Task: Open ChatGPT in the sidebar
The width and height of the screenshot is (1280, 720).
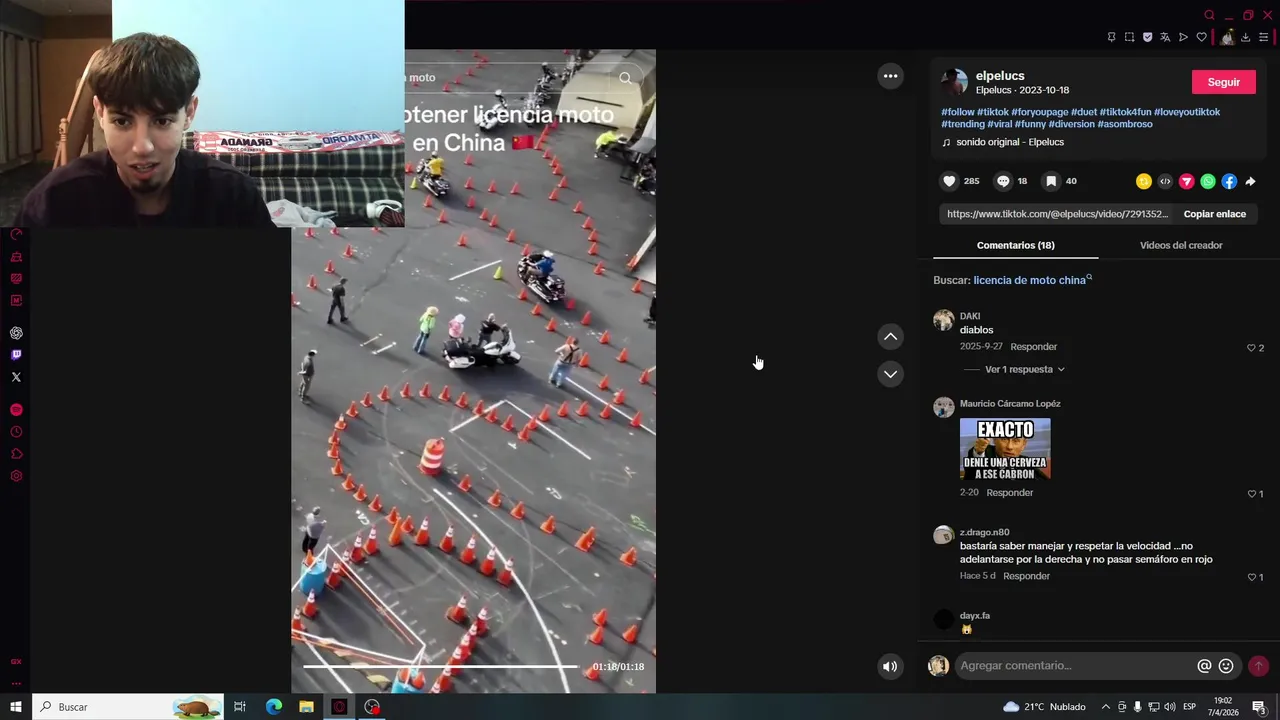Action: click(x=16, y=333)
